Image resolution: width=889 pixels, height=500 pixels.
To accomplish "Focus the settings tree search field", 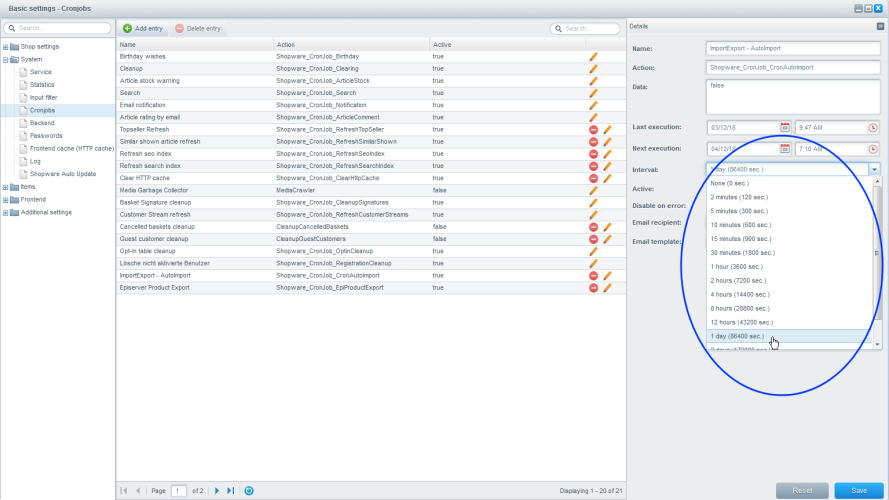I will point(57,28).
